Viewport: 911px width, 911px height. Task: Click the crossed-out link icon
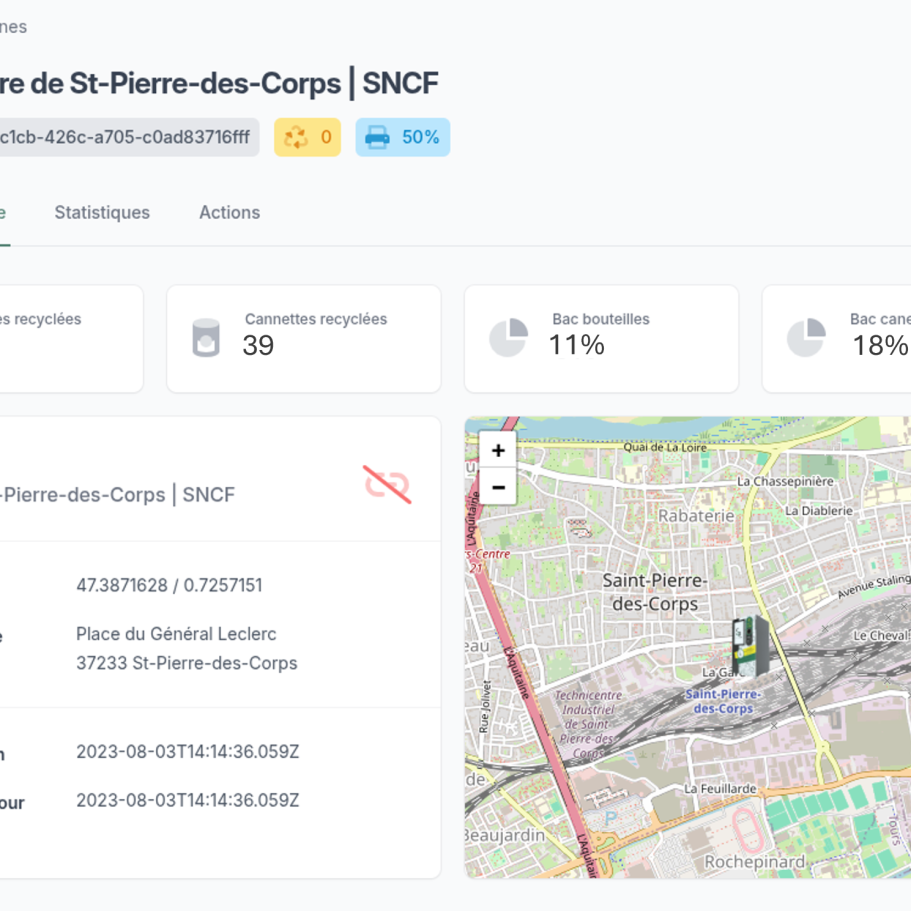click(x=387, y=484)
